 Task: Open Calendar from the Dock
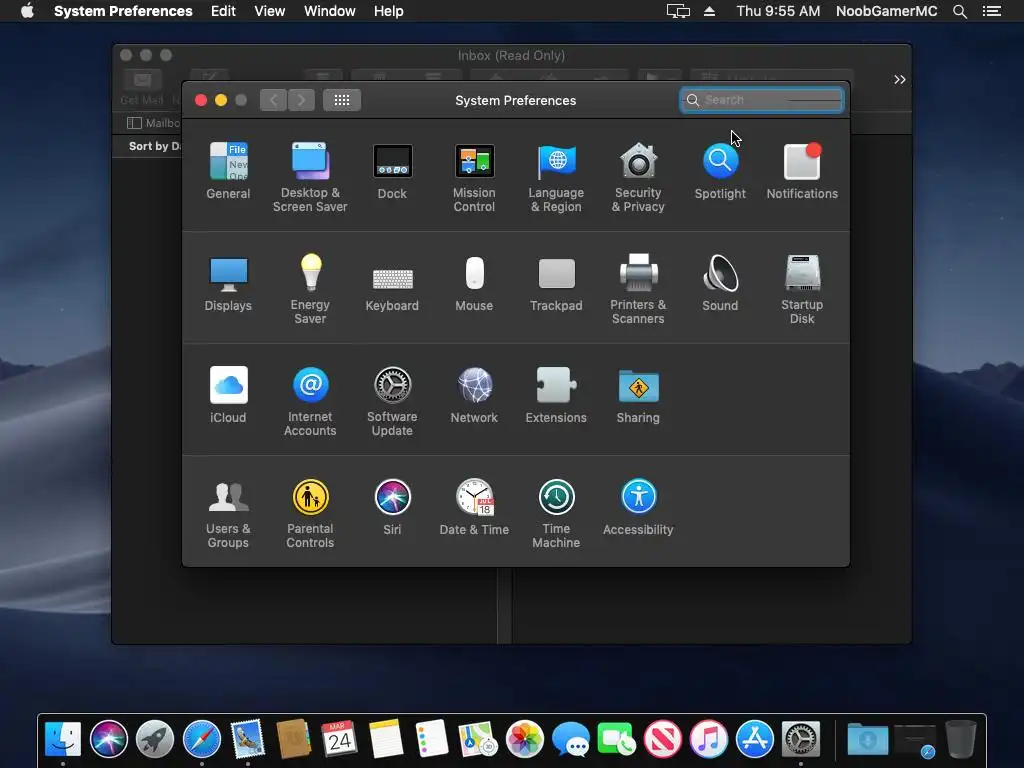coord(340,739)
